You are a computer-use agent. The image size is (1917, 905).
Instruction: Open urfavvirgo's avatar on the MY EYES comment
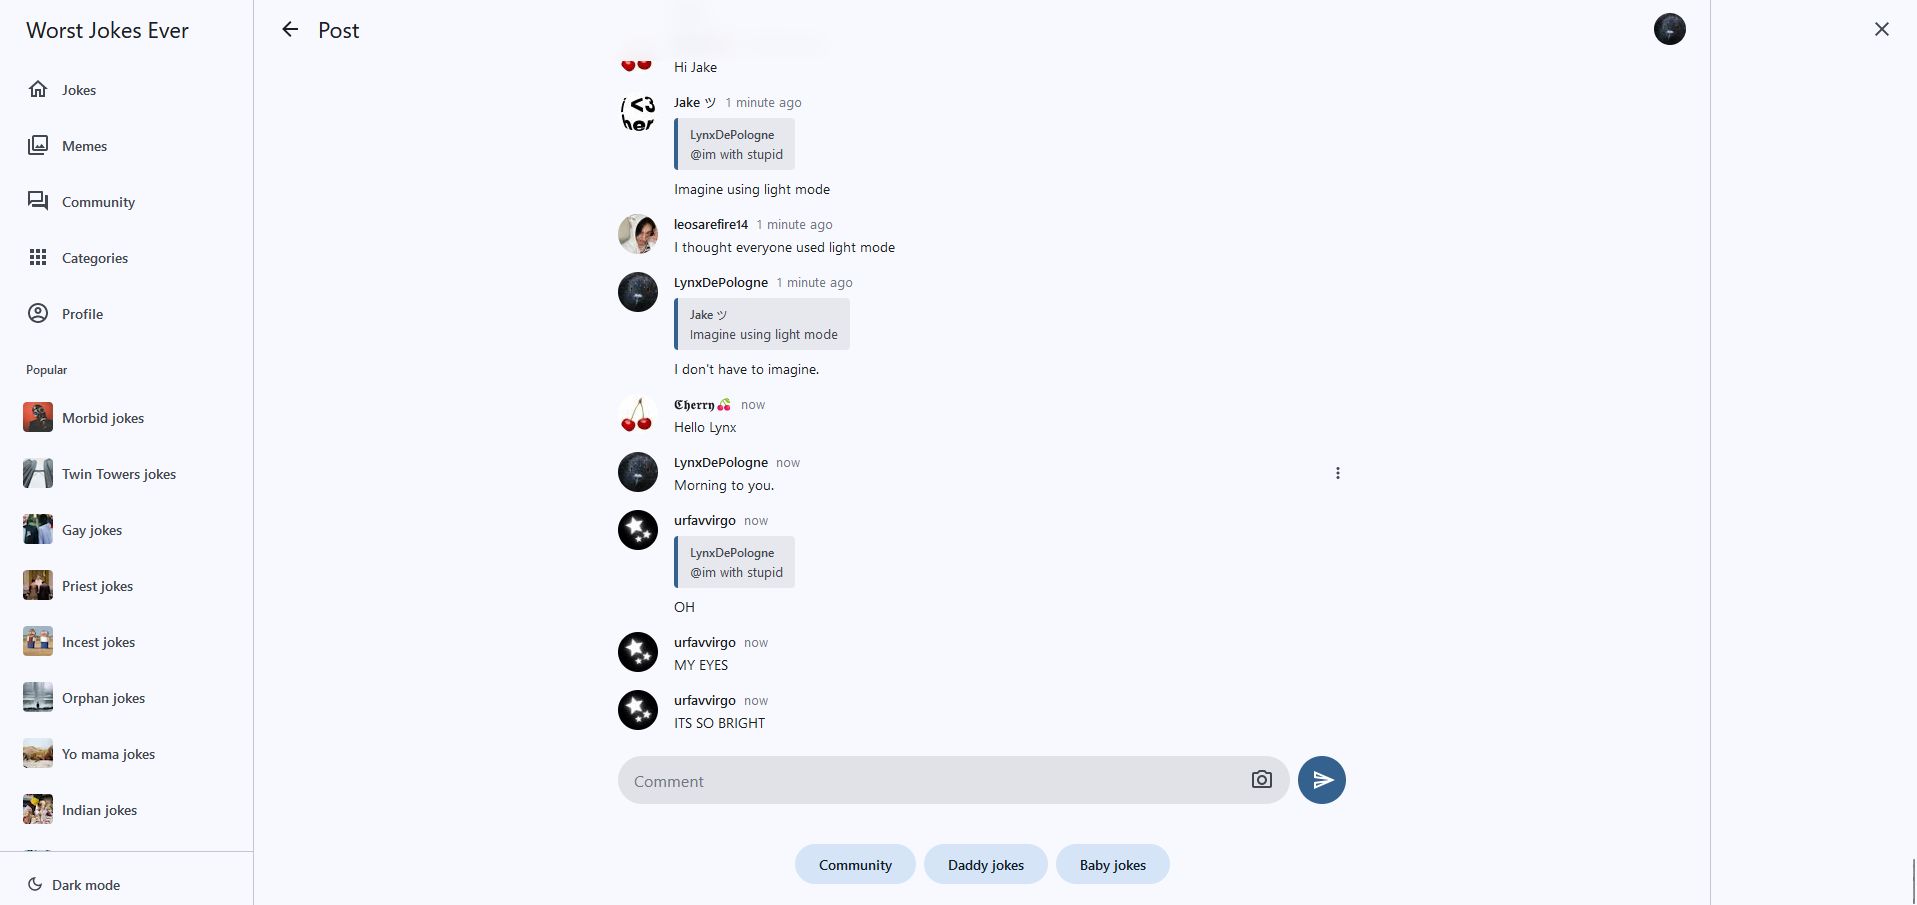(x=638, y=652)
